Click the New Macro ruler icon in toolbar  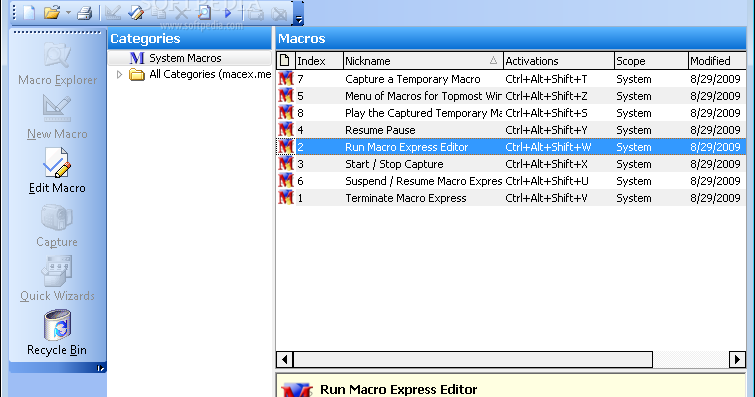pyautogui.click(x=113, y=13)
